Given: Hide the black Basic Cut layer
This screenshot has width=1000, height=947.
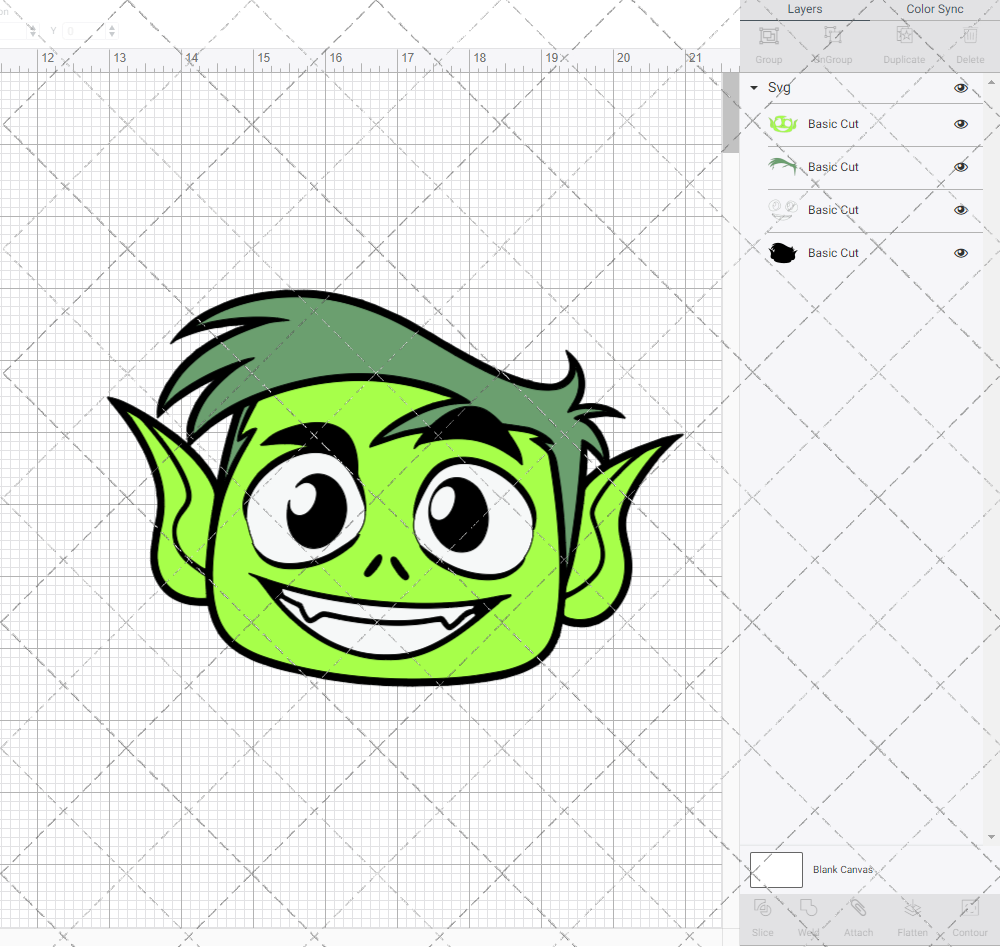Looking at the screenshot, I should [960, 253].
